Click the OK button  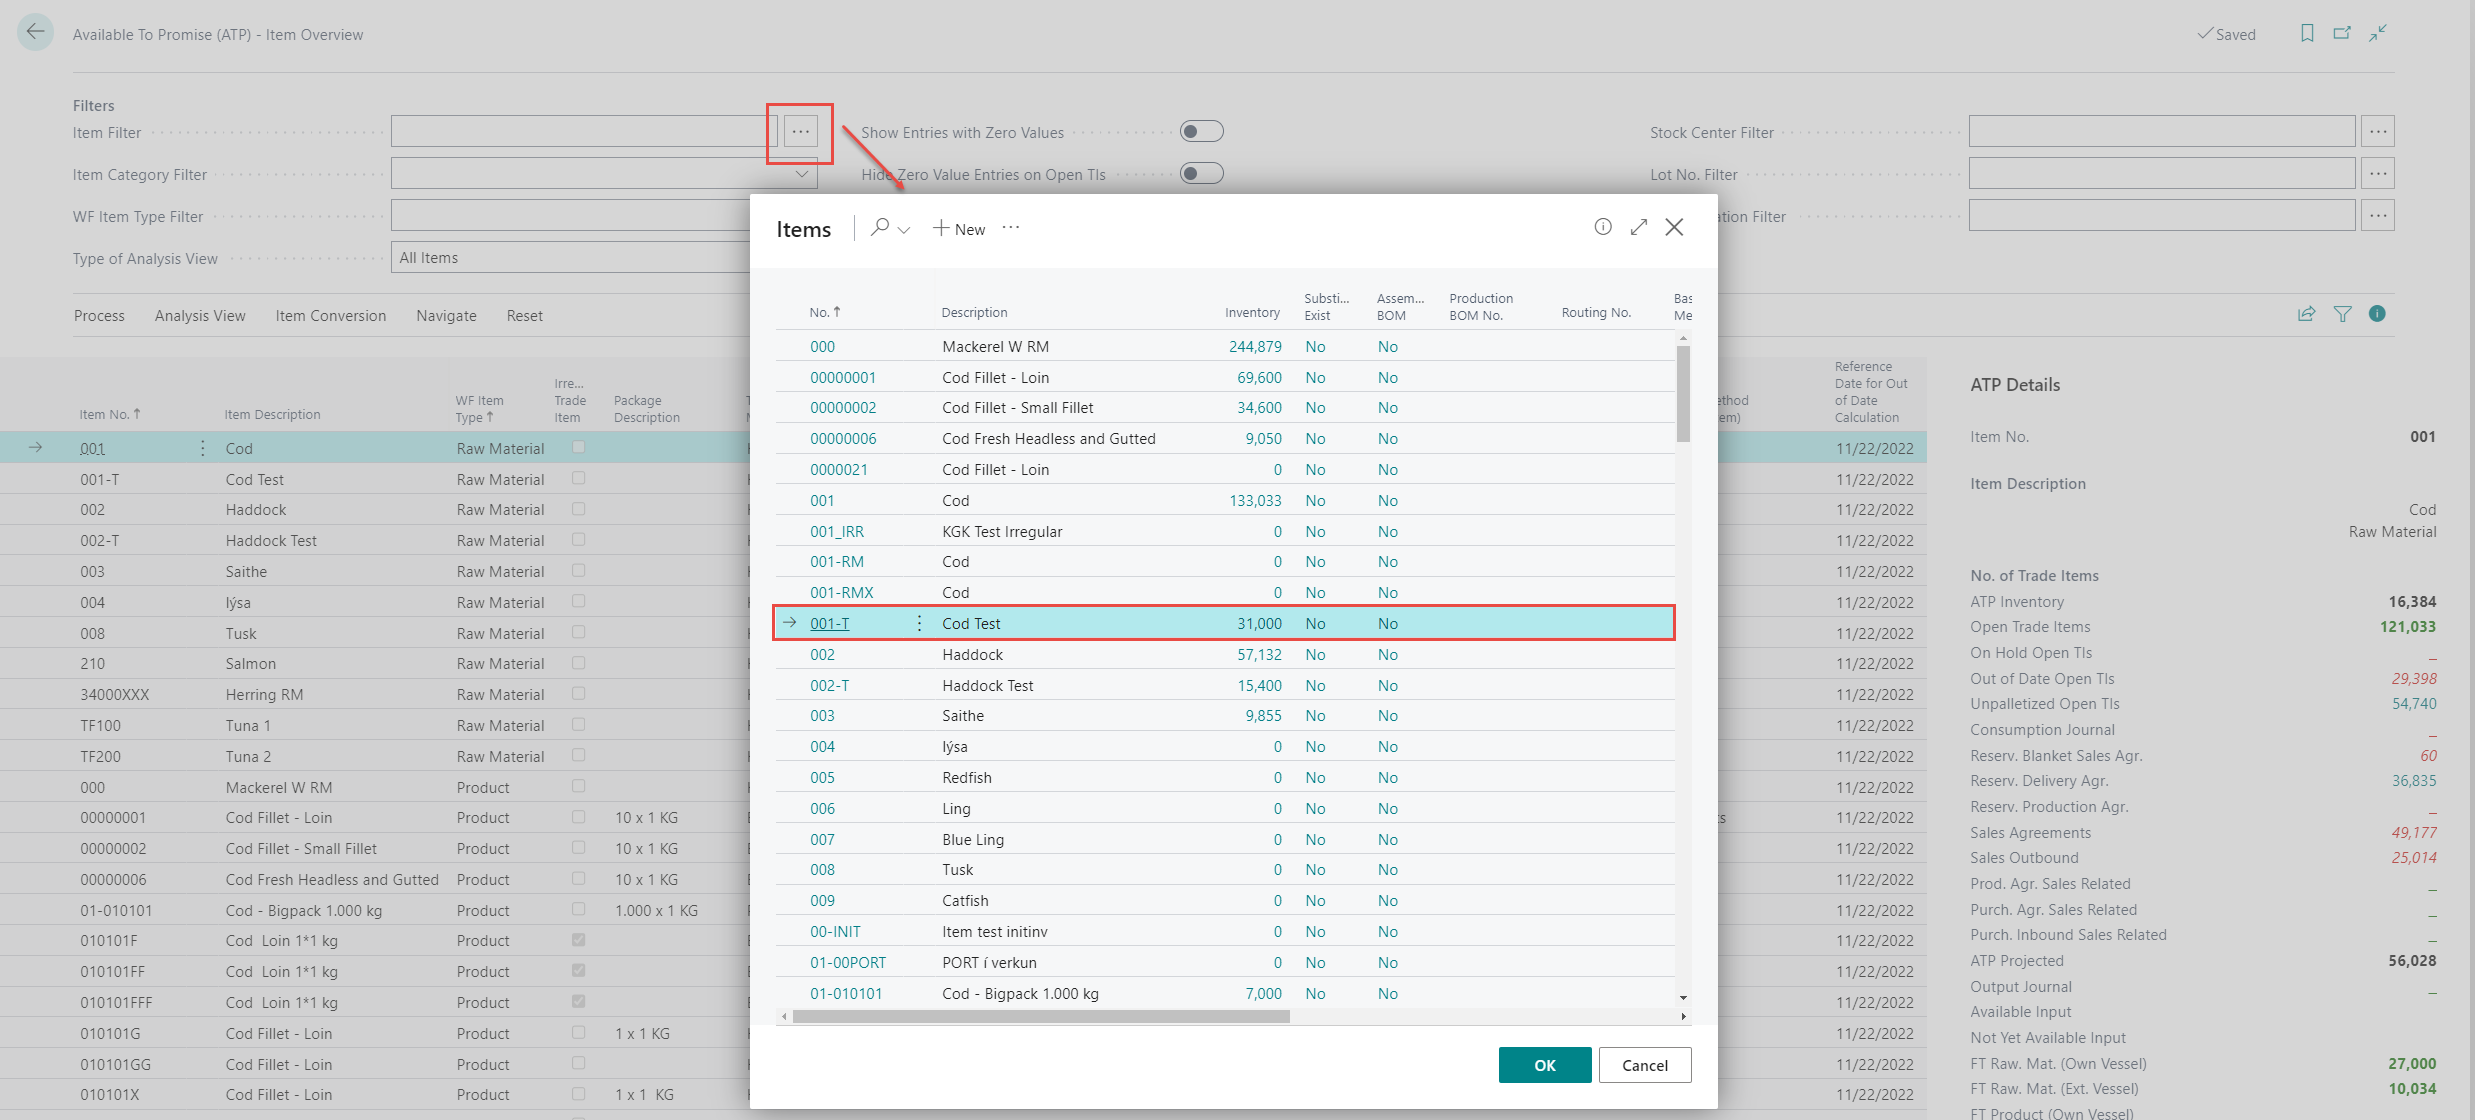pyautogui.click(x=1544, y=1065)
